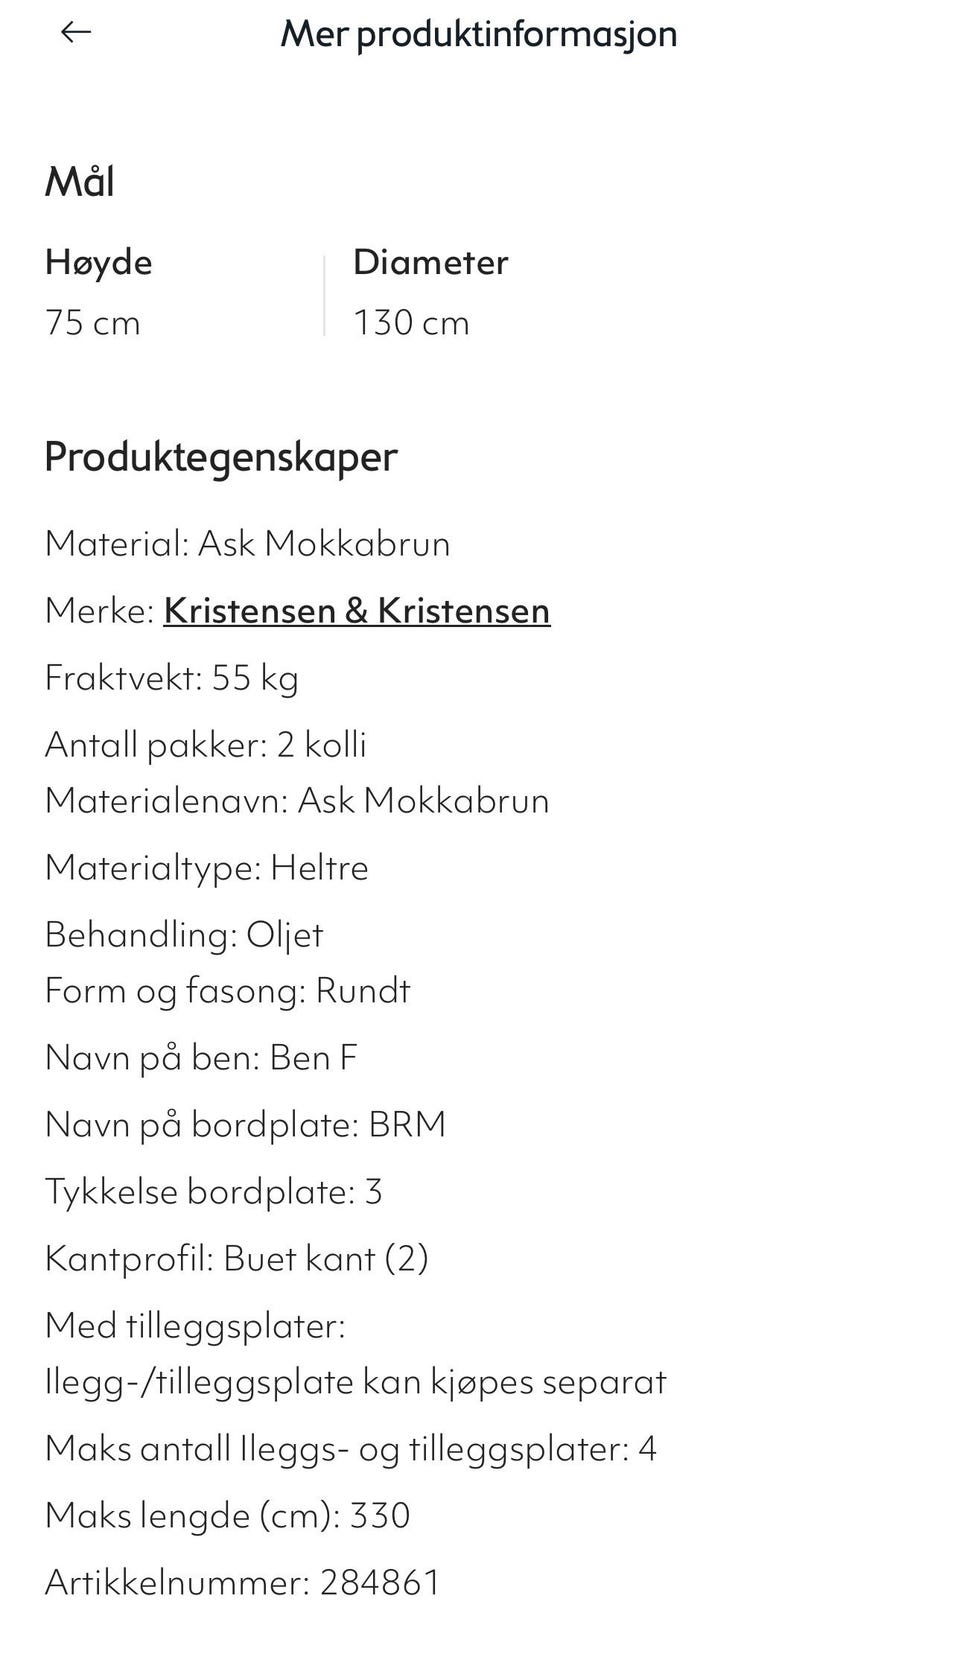960x1654 pixels.
Task: Select 'Form og fasong: Rundt' text
Action: click(227, 991)
